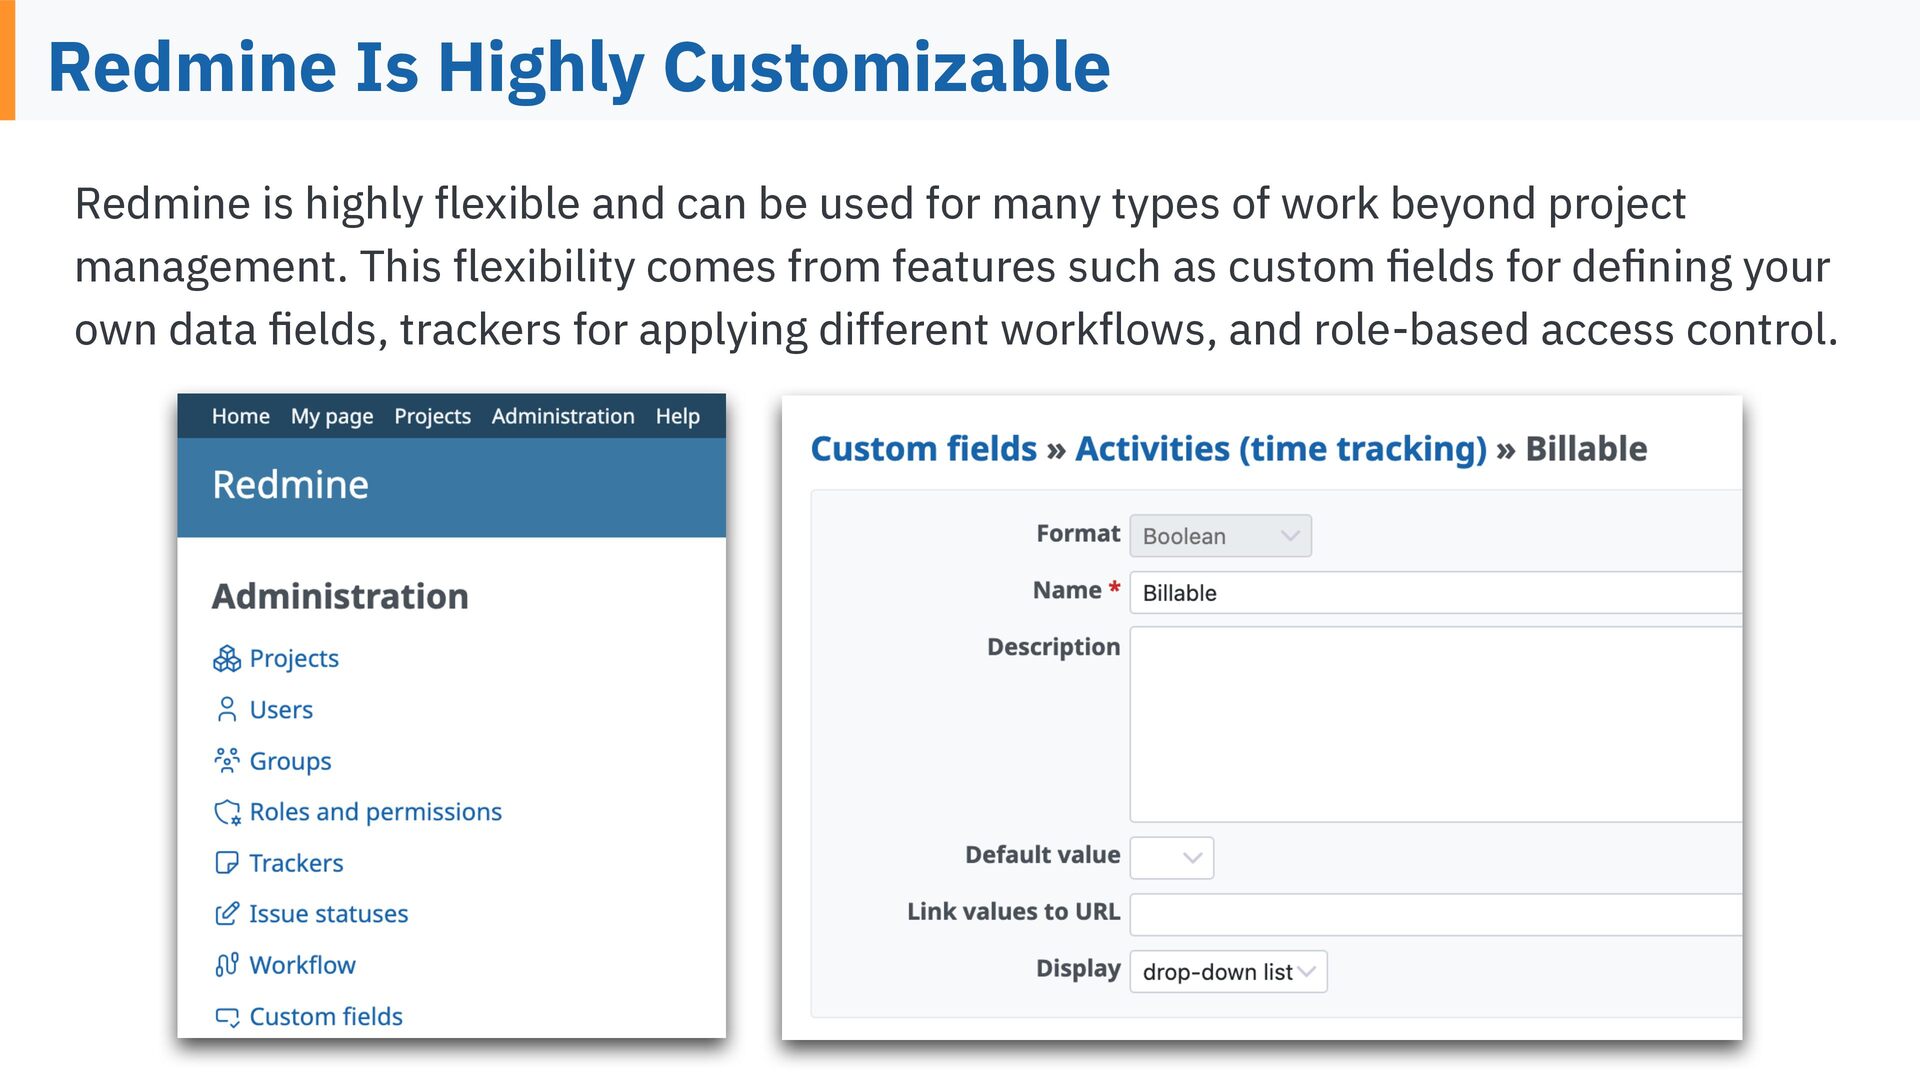This screenshot has height=1080, width=1920.
Task: Click the Users person icon
Action: 227,709
